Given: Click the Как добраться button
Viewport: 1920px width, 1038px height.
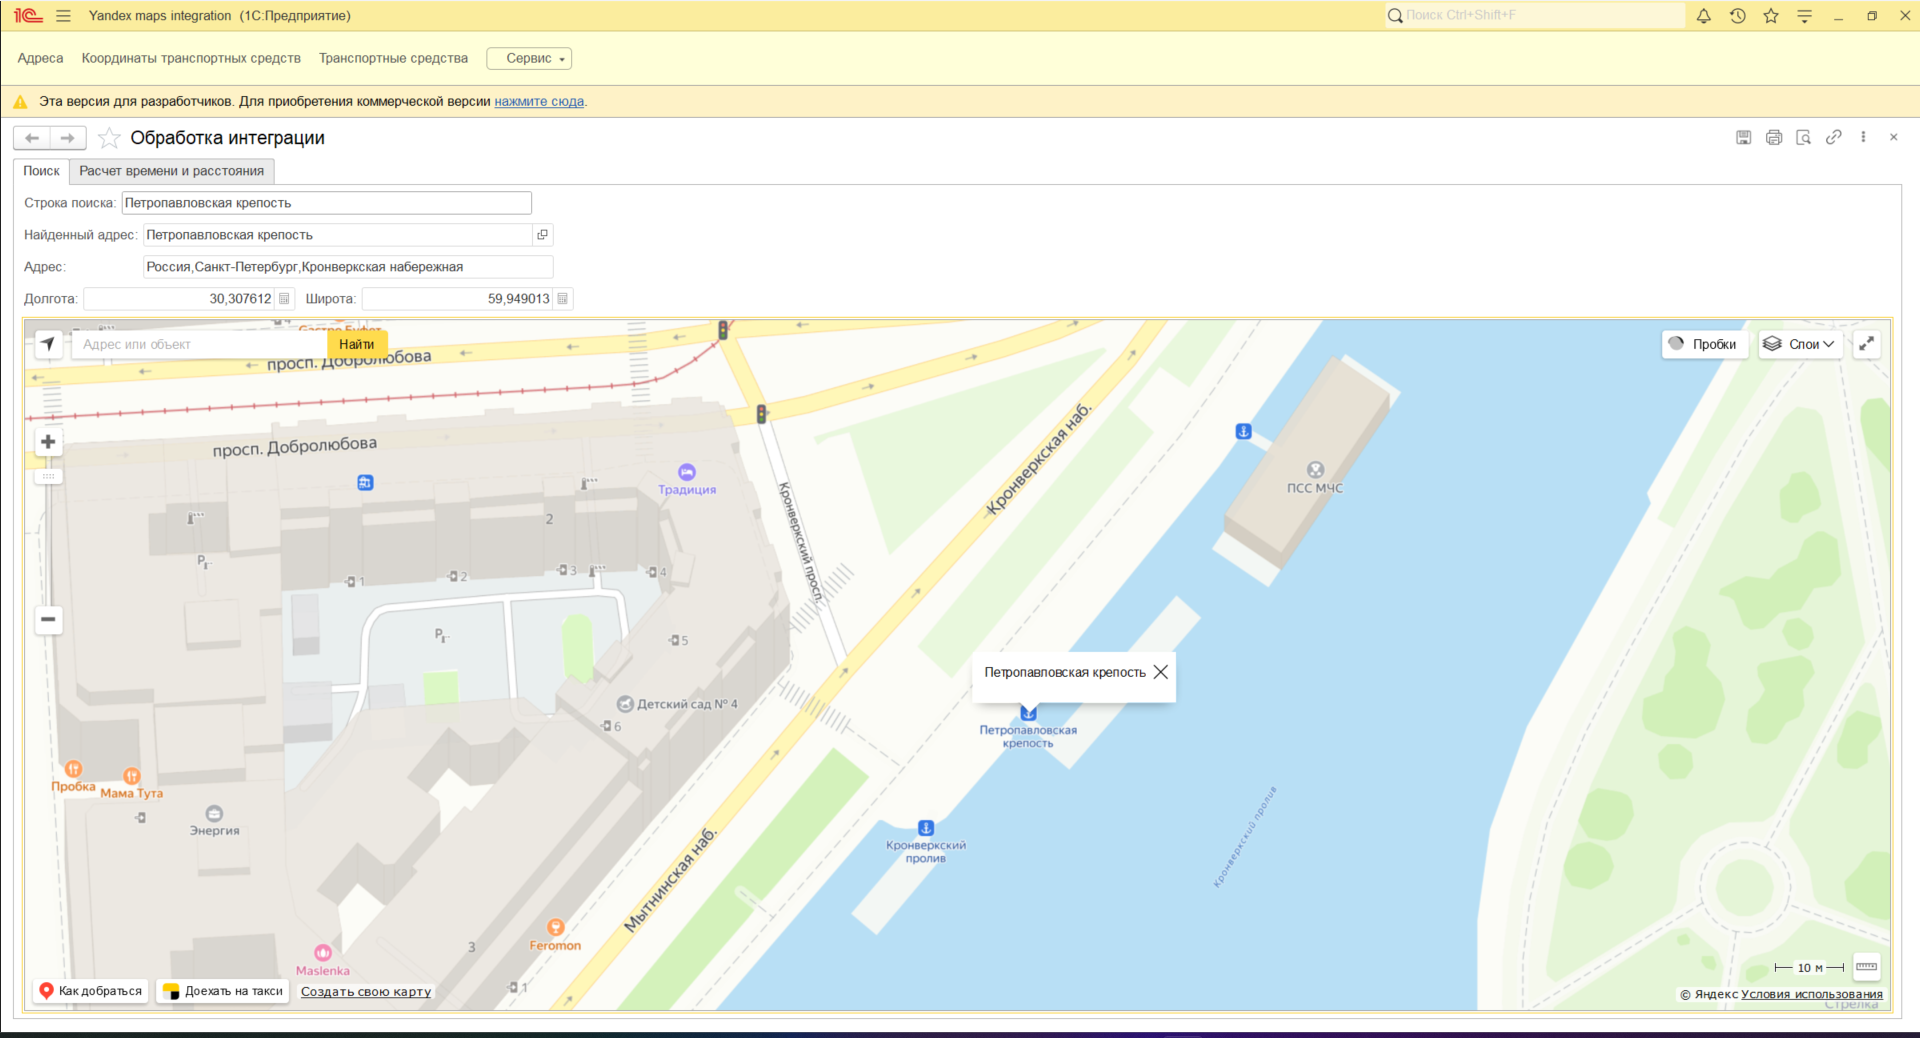Looking at the screenshot, I should click(91, 991).
